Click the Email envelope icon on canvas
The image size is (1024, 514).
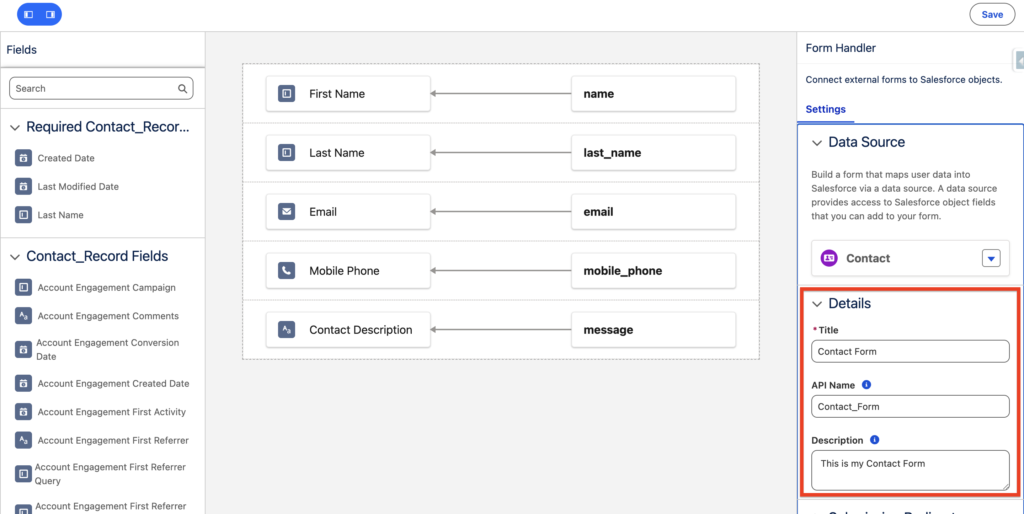pyautogui.click(x=286, y=212)
